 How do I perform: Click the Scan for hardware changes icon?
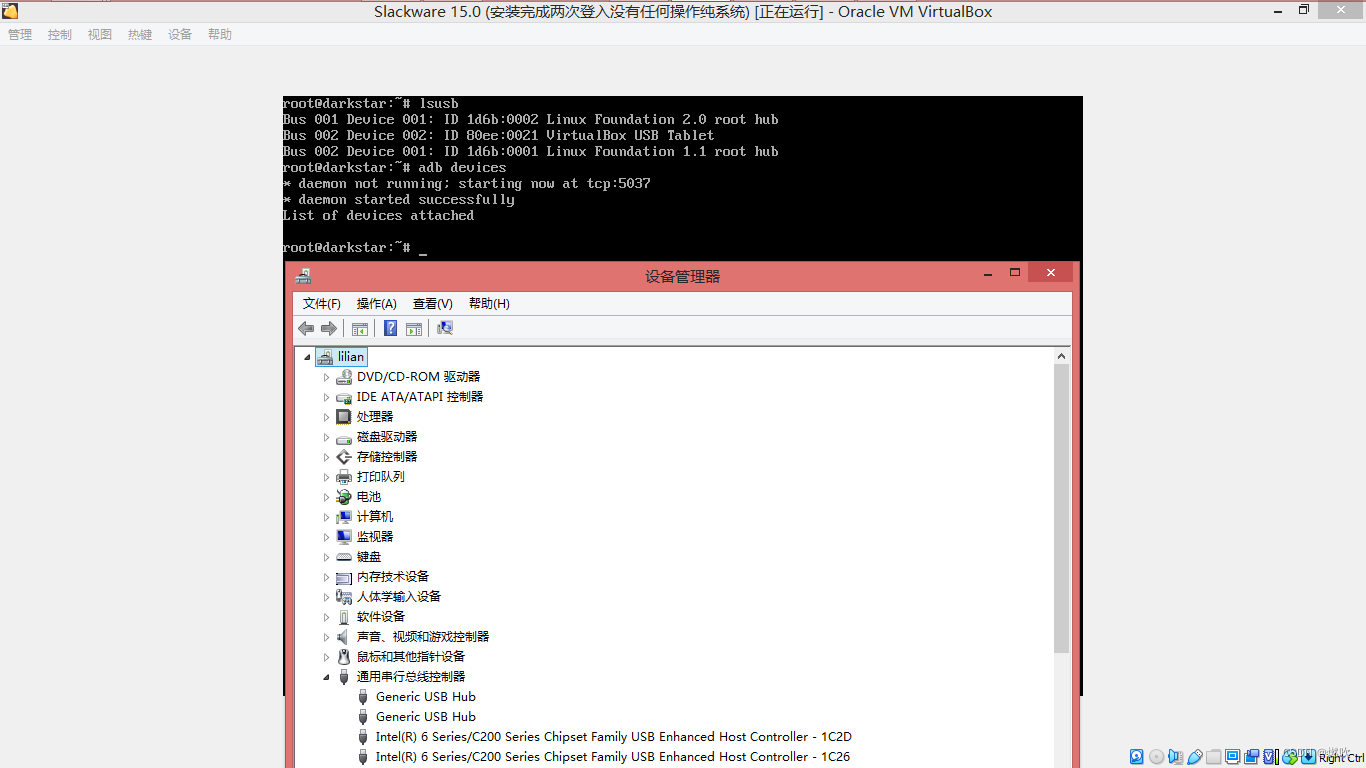coord(444,328)
